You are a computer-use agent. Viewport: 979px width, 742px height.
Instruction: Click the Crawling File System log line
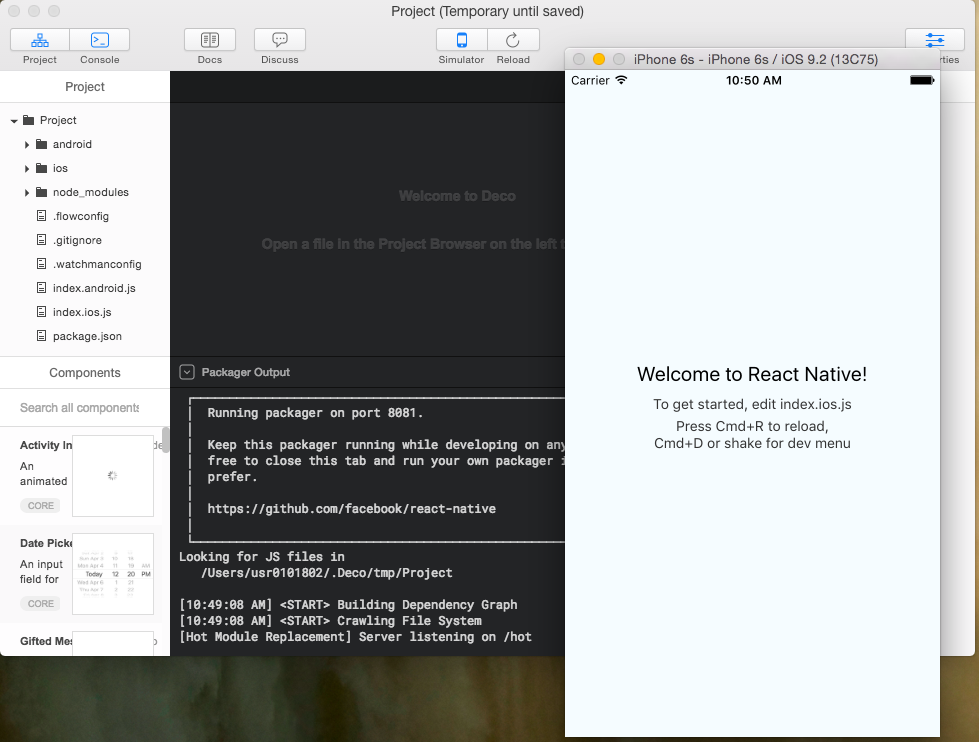330,621
